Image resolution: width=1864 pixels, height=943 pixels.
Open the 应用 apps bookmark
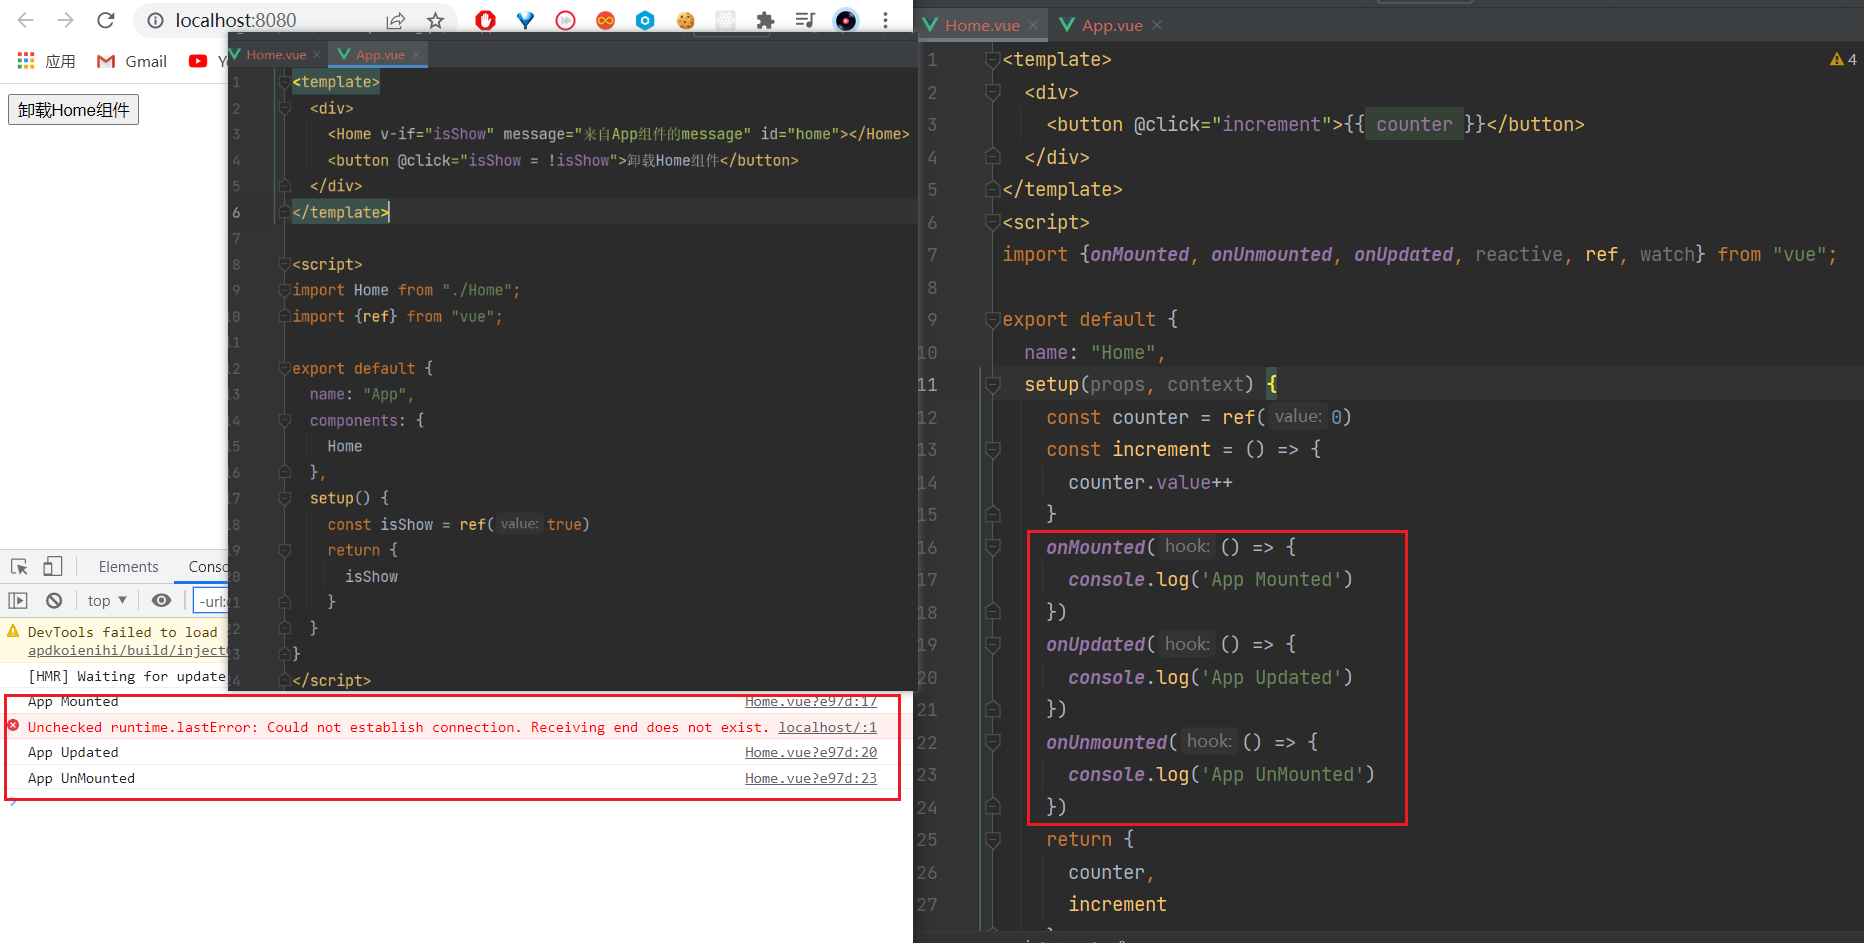click(46, 61)
